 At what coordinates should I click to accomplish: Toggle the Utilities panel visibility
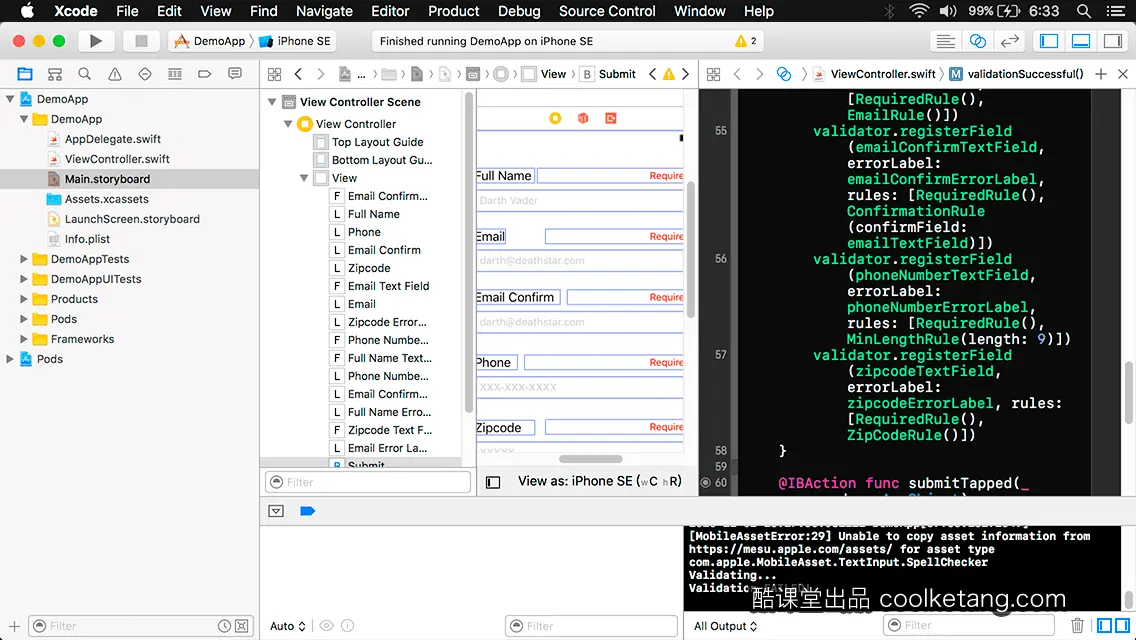1113,41
